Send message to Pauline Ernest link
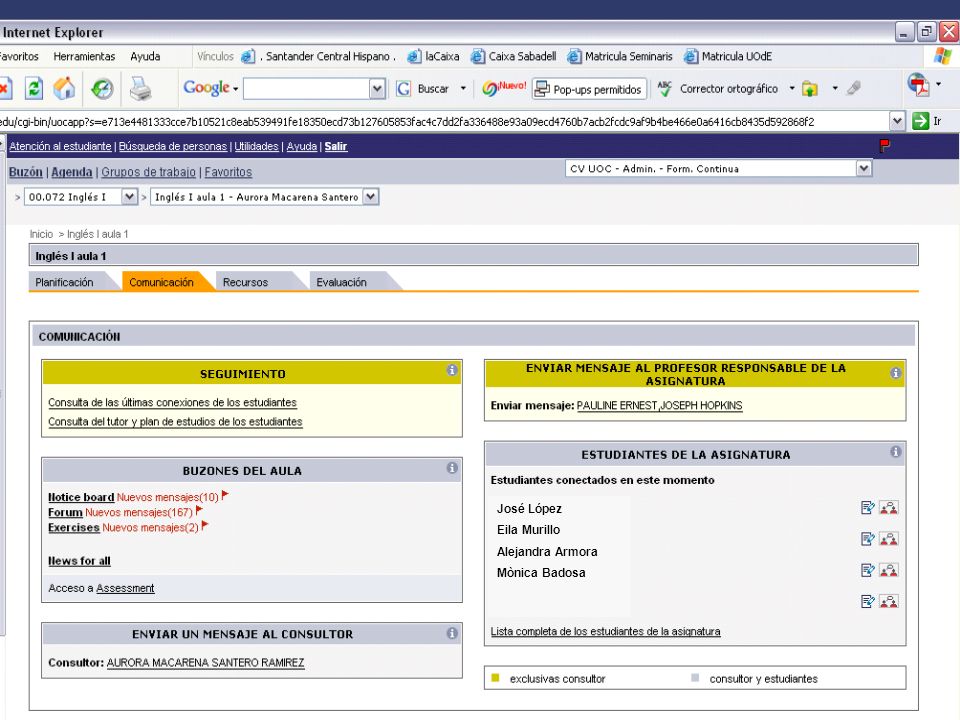 pyautogui.click(x=617, y=405)
